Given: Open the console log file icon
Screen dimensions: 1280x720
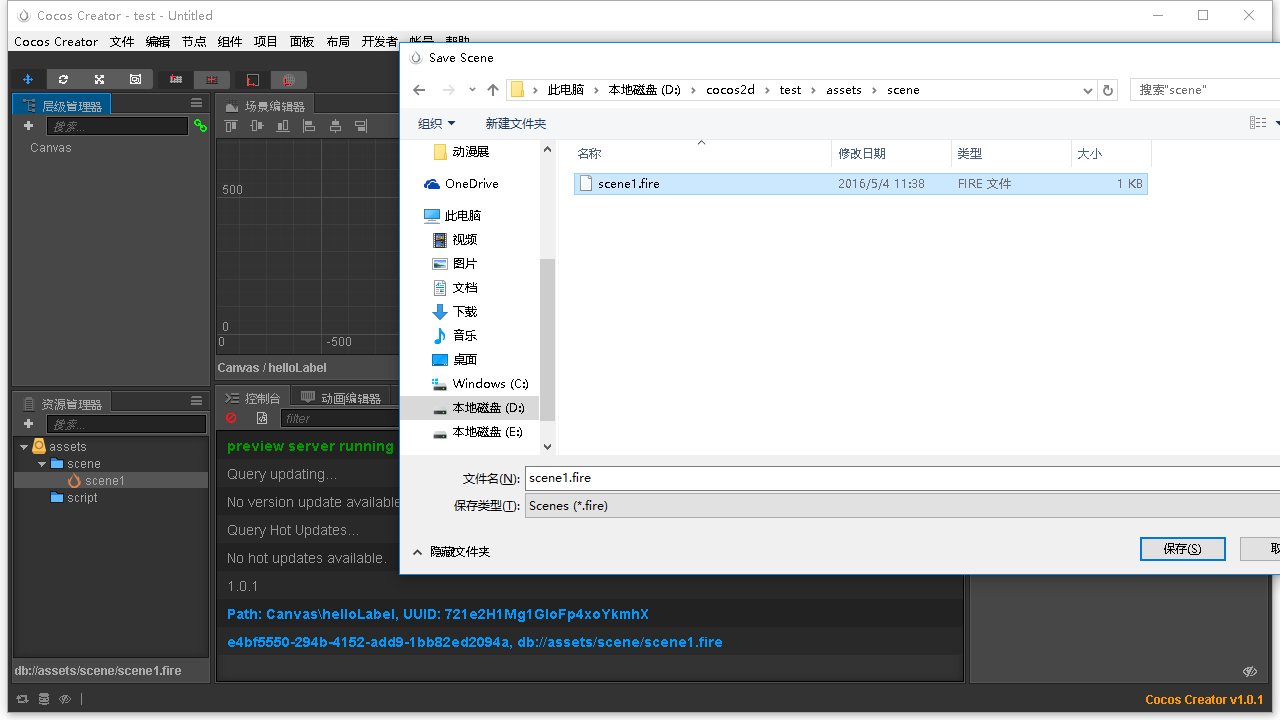Looking at the screenshot, I should tap(262, 418).
